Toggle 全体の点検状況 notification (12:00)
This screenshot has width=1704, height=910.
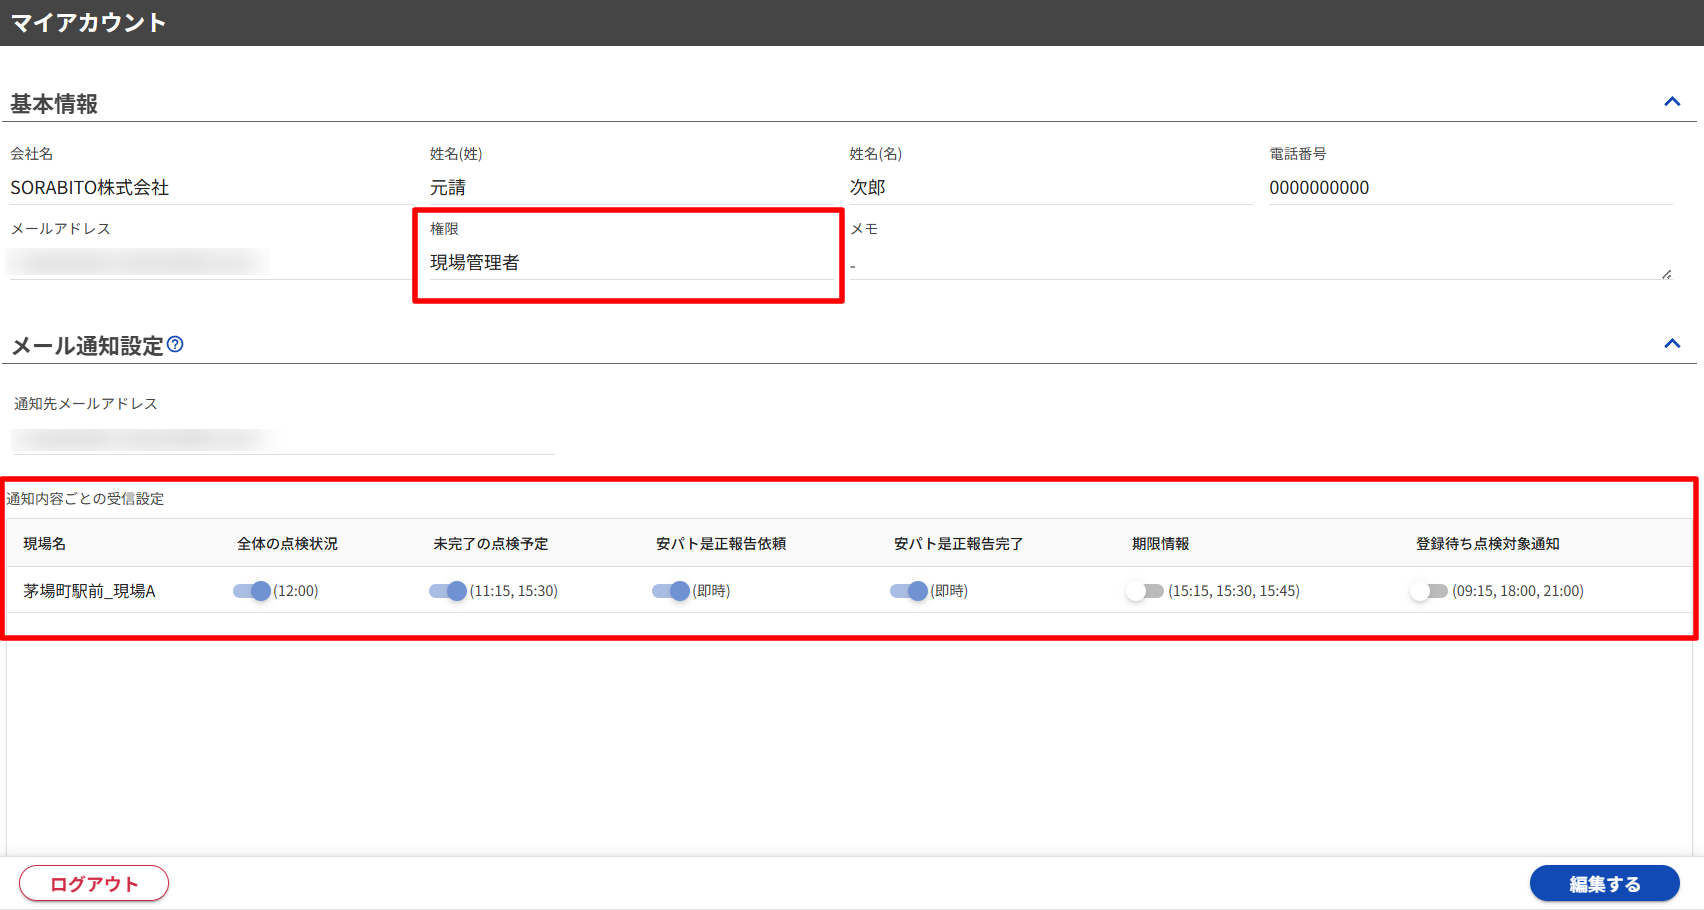[252, 591]
